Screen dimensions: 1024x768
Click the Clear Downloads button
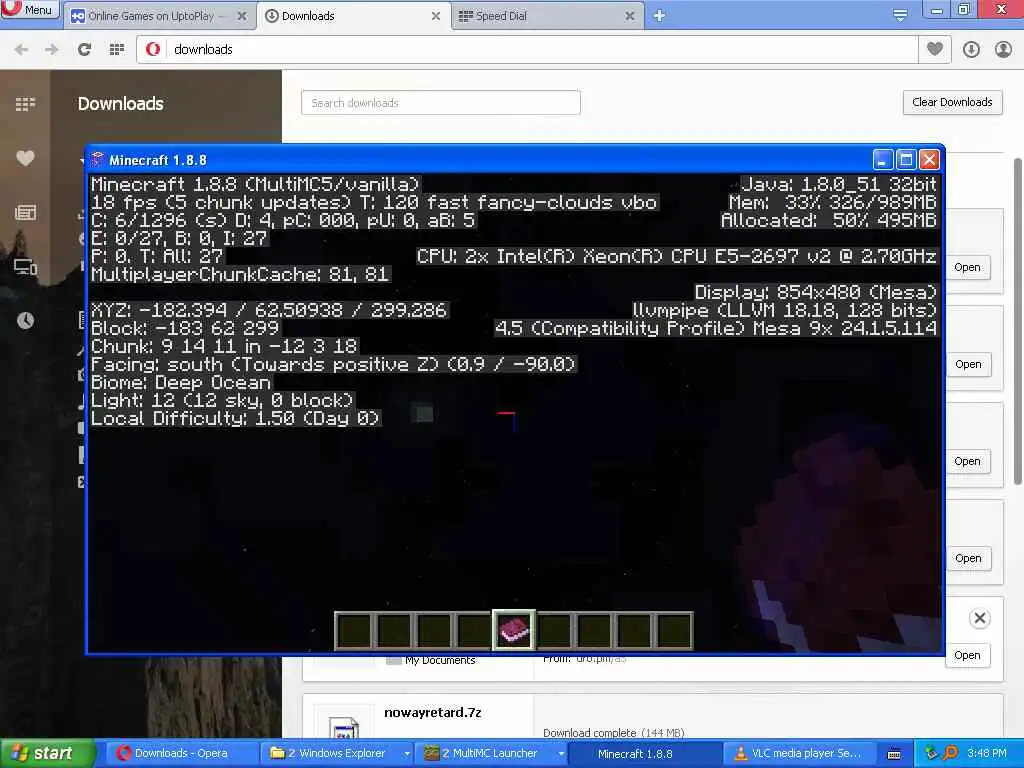click(952, 103)
